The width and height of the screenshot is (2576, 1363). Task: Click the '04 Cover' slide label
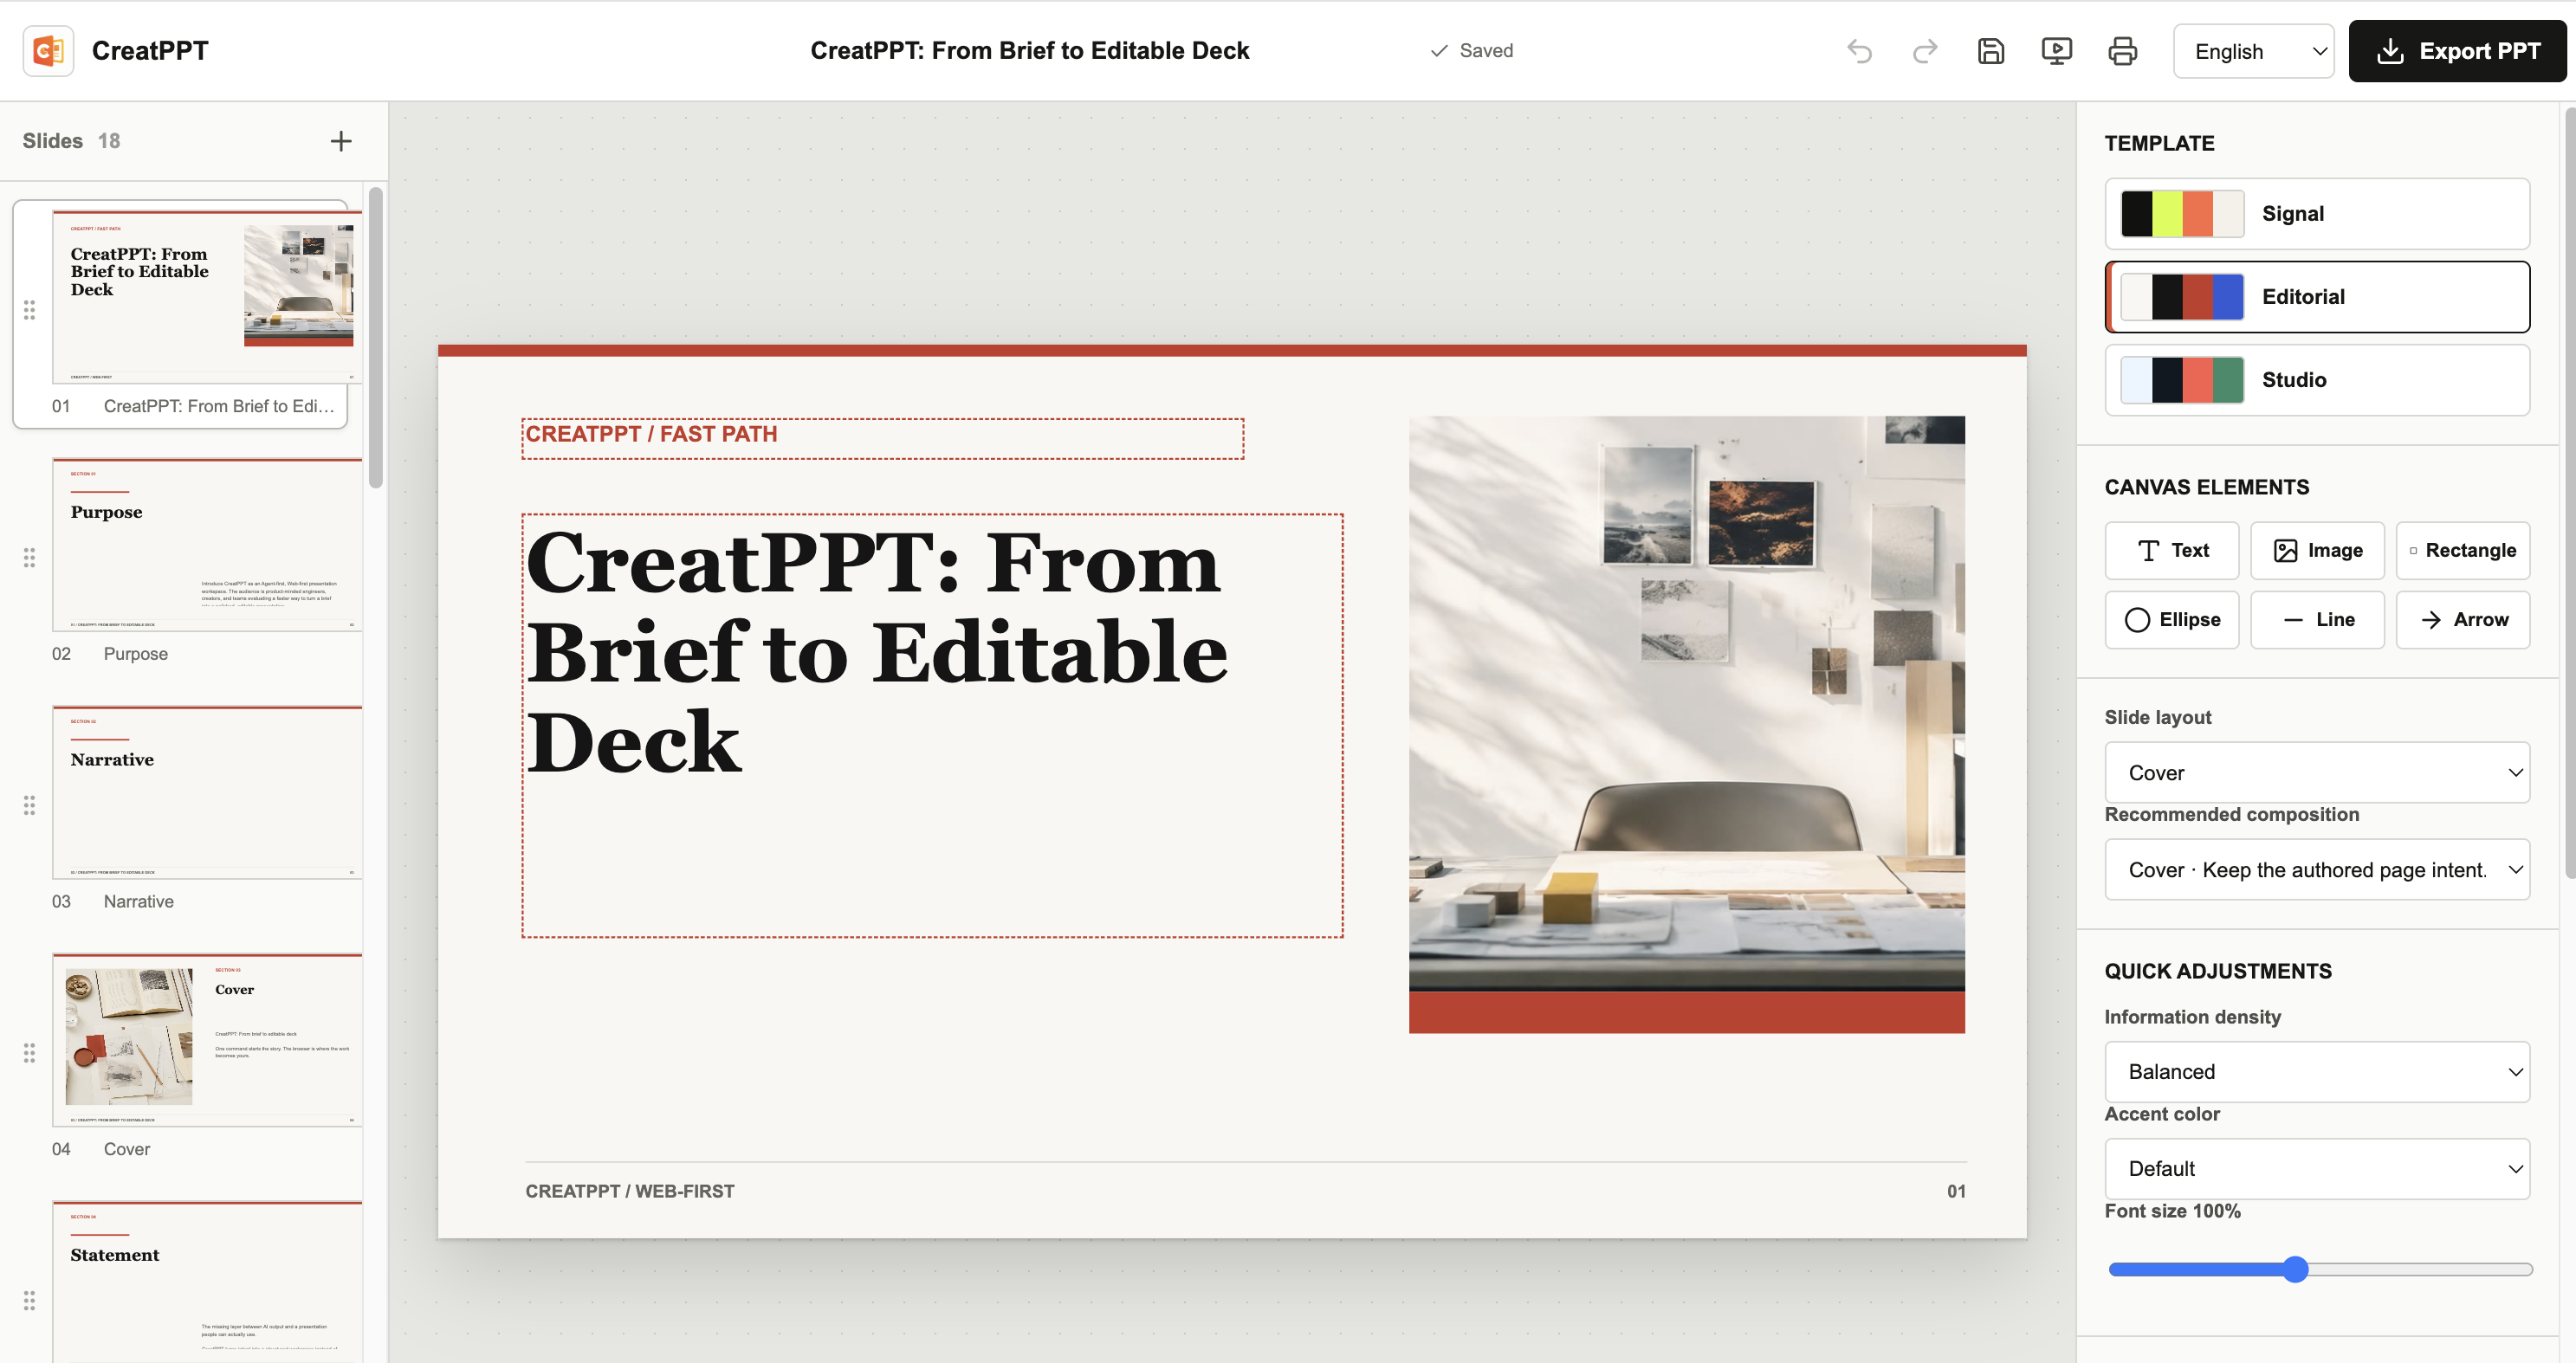pyautogui.click(x=101, y=1149)
